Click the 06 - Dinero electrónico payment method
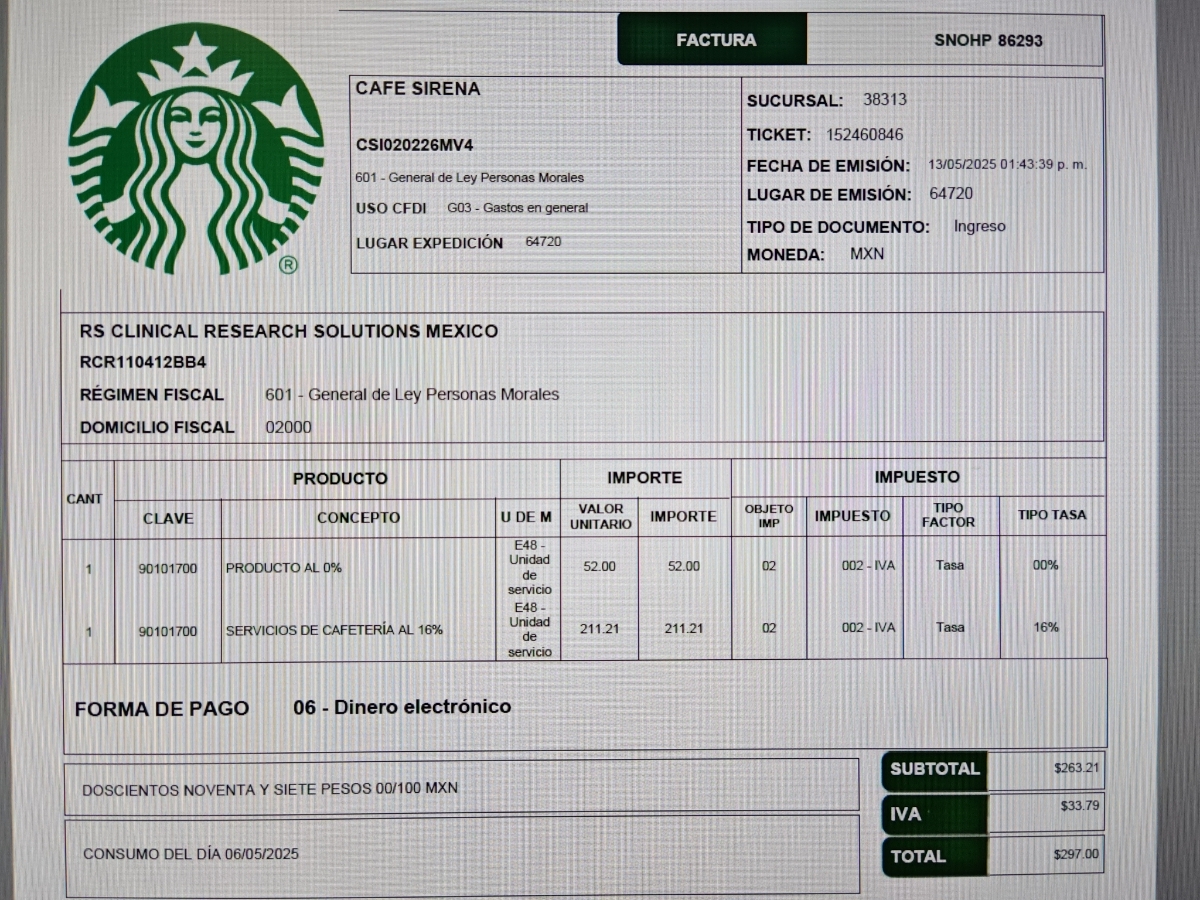This screenshot has height=900, width=1200. click(402, 707)
